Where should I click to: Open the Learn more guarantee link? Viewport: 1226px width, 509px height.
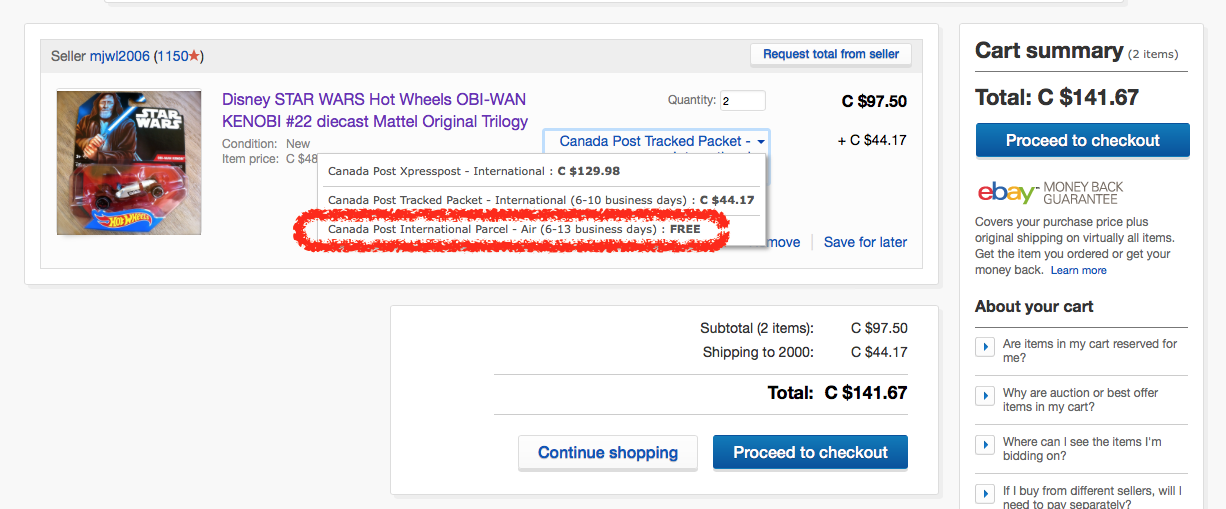(1078, 270)
